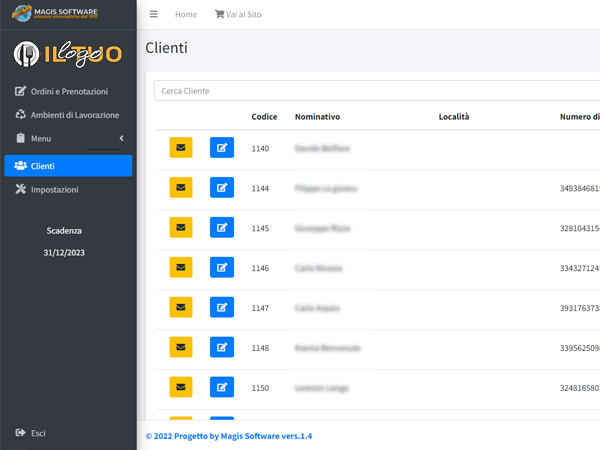Edit client with code 1146
Image resolution: width=600 pixels, height=450 pixels.
tap(222, 267)
